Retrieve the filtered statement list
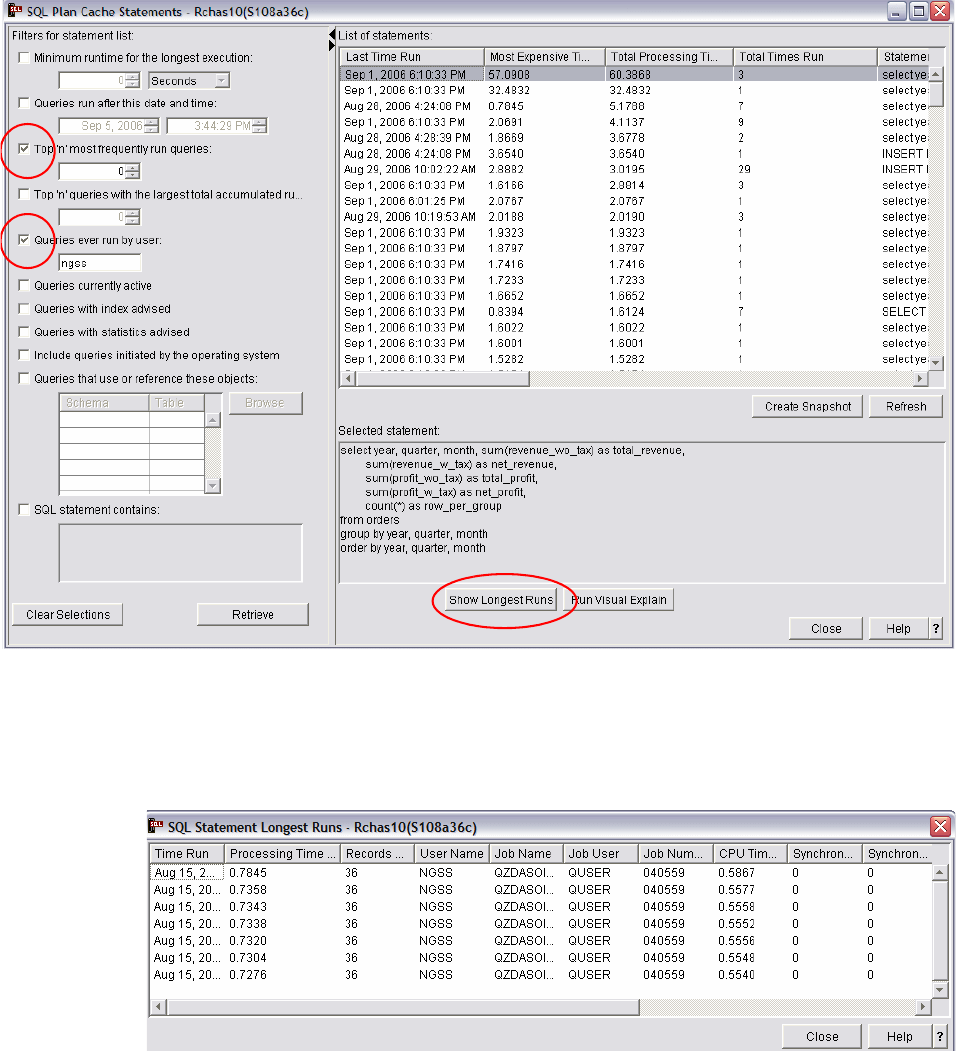The image size is (956, 1051). tap(252, 613)
